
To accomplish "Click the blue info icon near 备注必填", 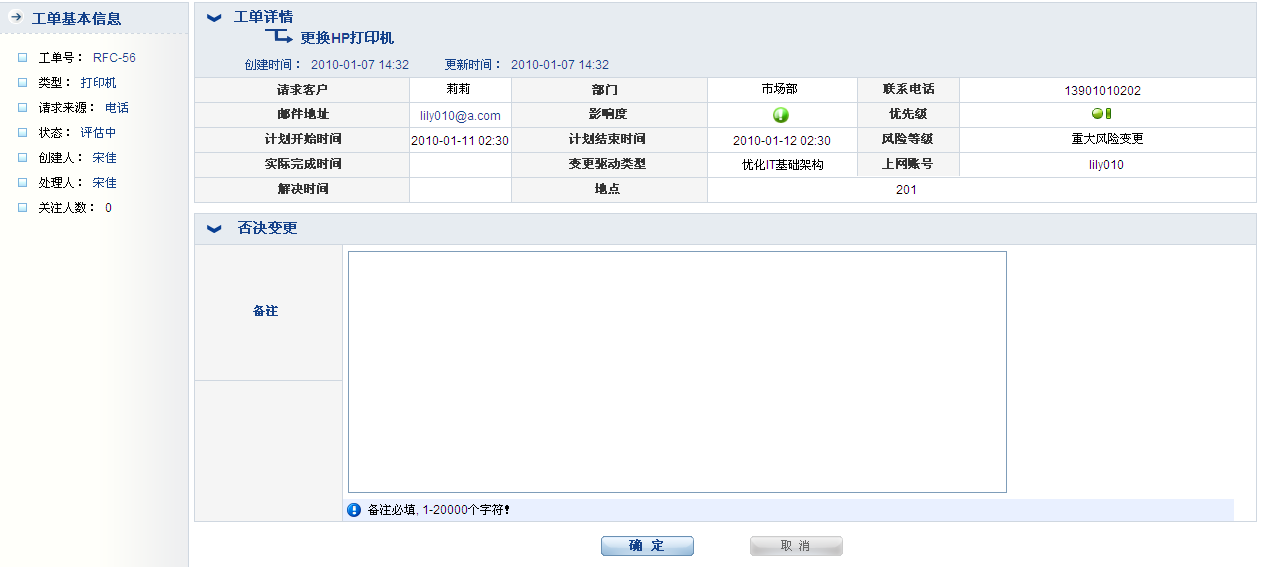I will (354, 510).
